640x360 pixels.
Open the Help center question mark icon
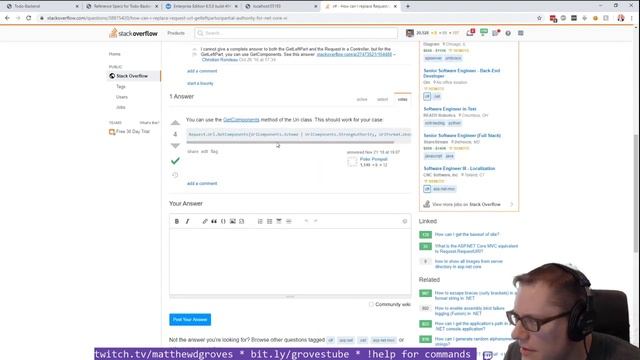coord(508,33)
